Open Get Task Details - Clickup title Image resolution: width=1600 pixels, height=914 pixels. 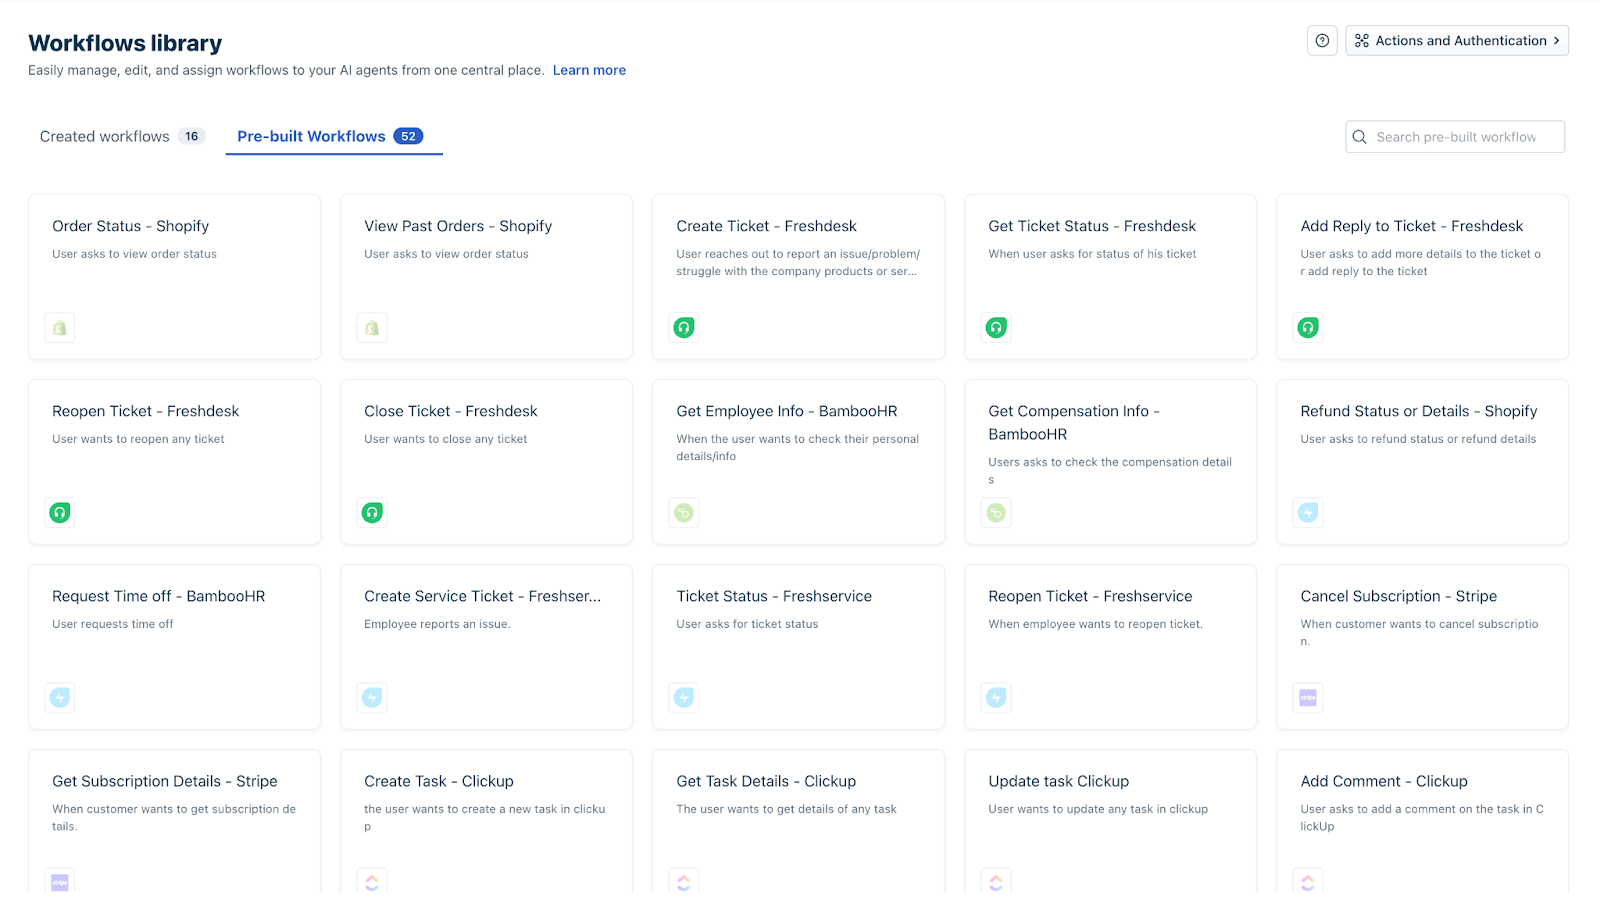(x=766, y=781)
